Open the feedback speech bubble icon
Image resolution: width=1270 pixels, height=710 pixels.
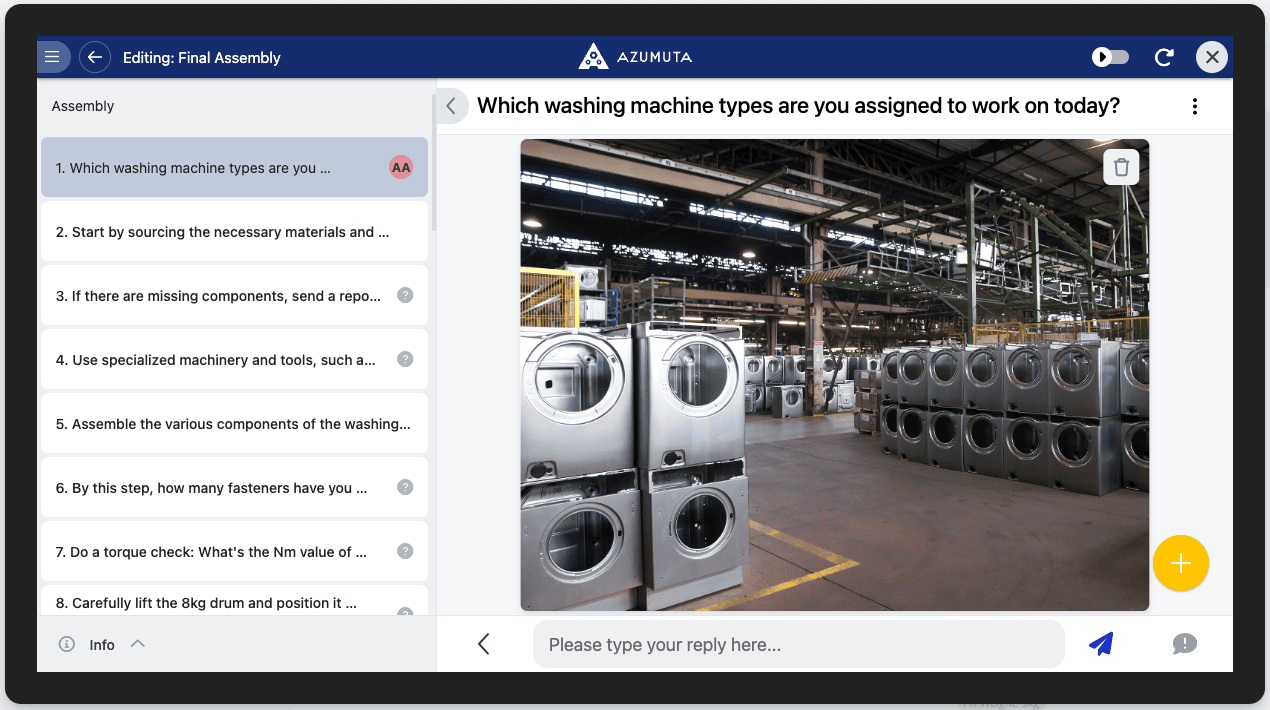coord(1184,644)
